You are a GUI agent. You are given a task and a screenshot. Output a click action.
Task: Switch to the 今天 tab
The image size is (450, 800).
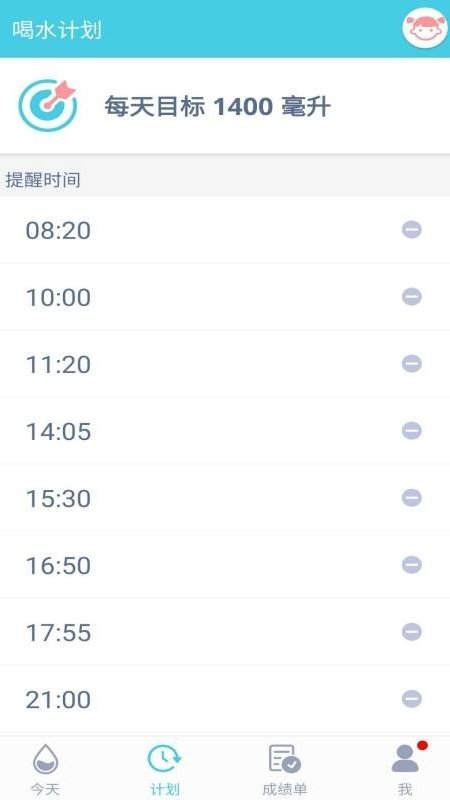45,770
